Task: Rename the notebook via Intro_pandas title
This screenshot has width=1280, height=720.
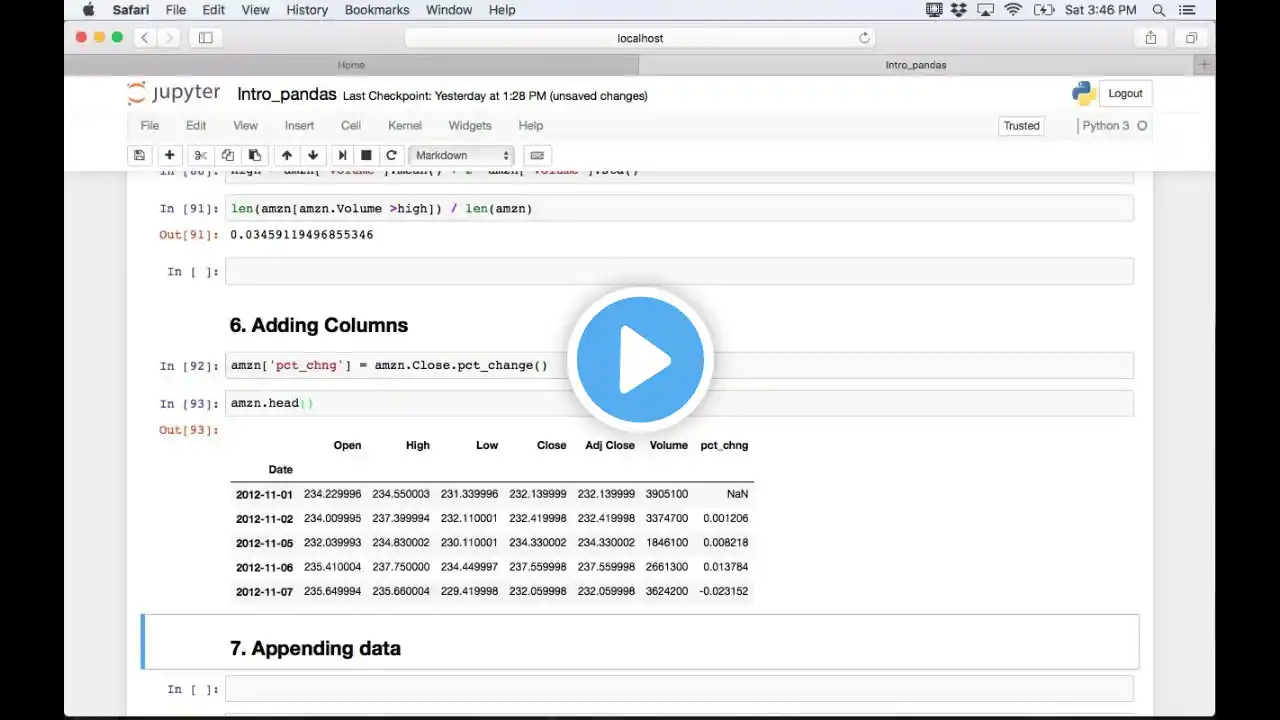Action: point(287,94)
